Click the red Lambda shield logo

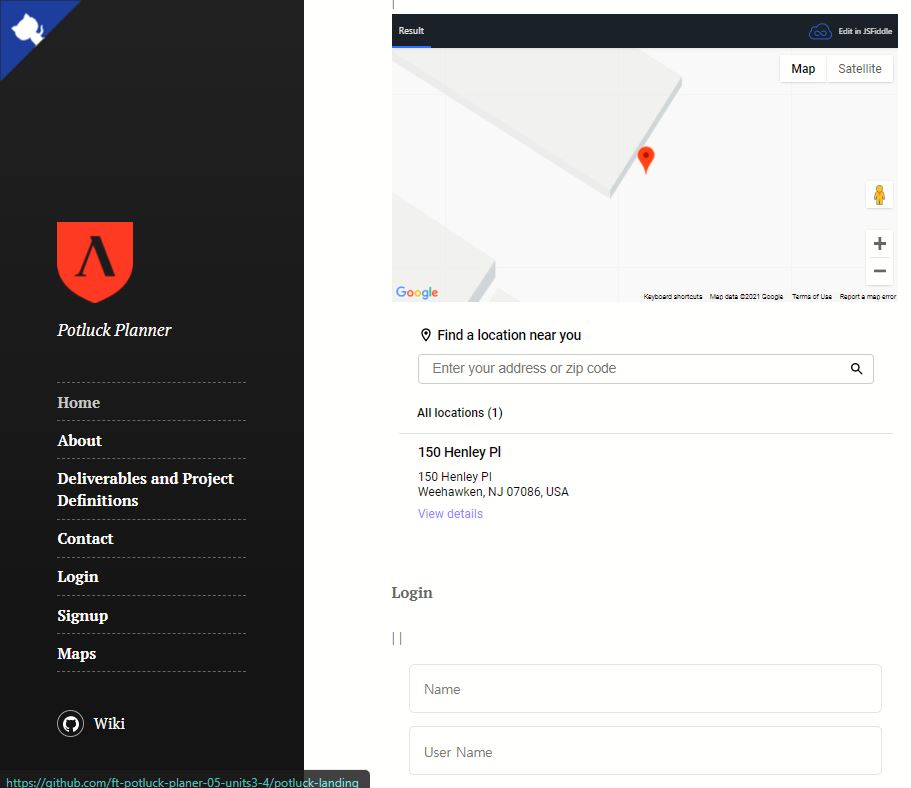click(x=95, y=261)
